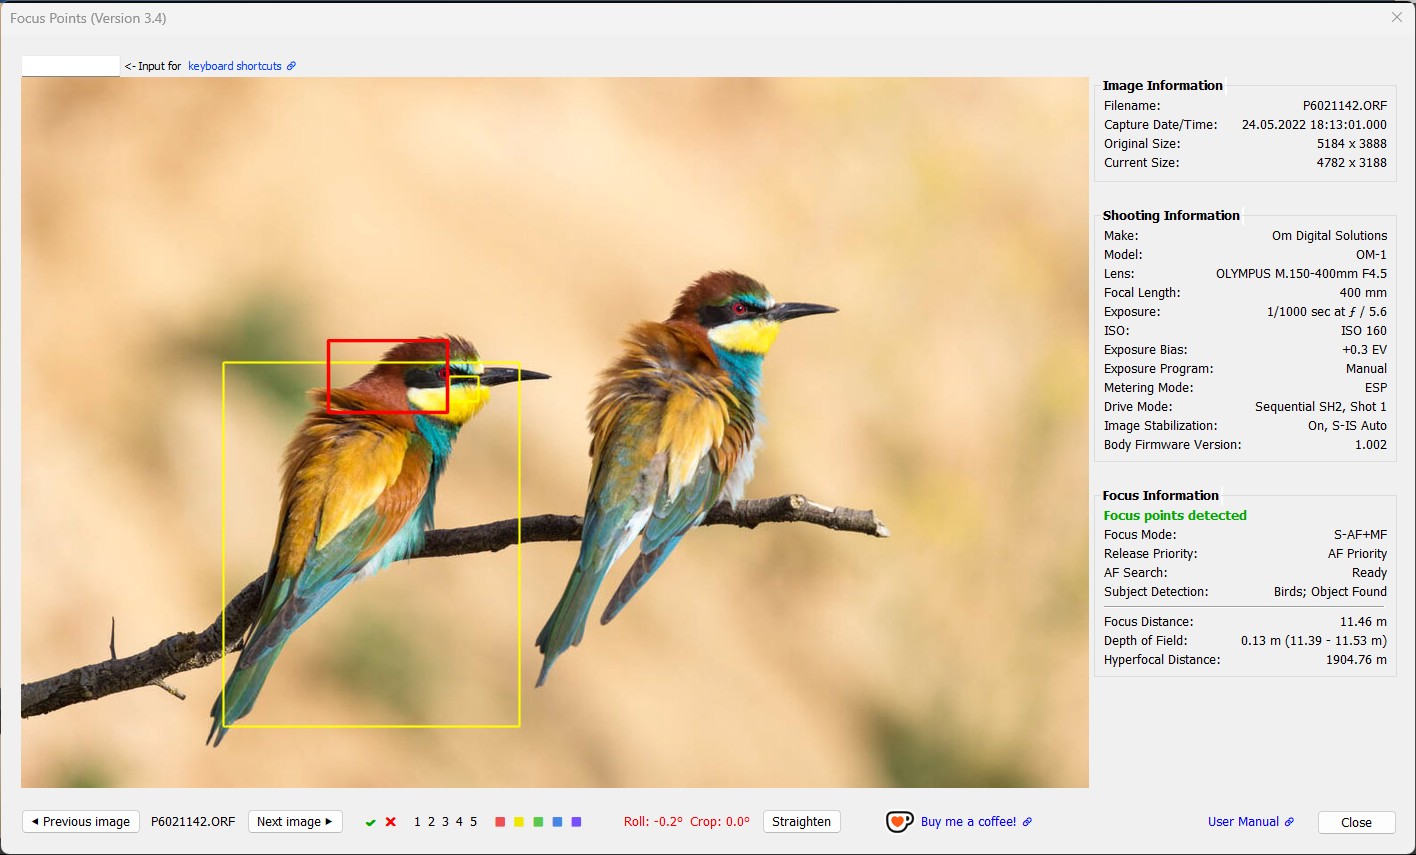
Task: Set rating to 2
Action: 432,822
